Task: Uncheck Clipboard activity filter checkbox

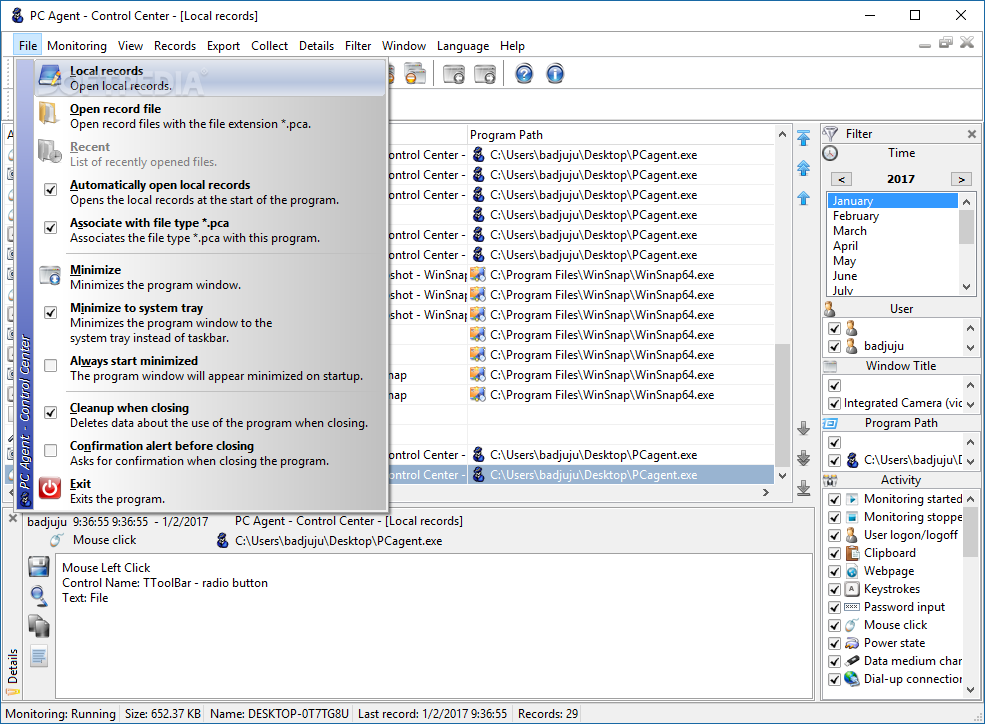Action: click(x=834, y=554)
